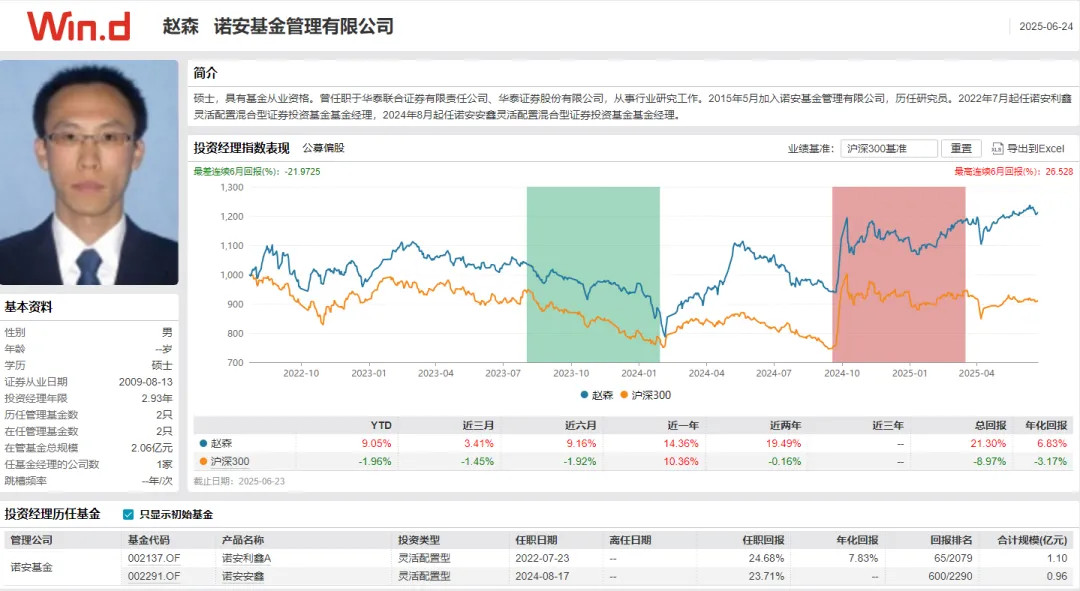Click the 投资经理指数表现 heading
The image size is (1080, 591).
(x=241, y=148)
